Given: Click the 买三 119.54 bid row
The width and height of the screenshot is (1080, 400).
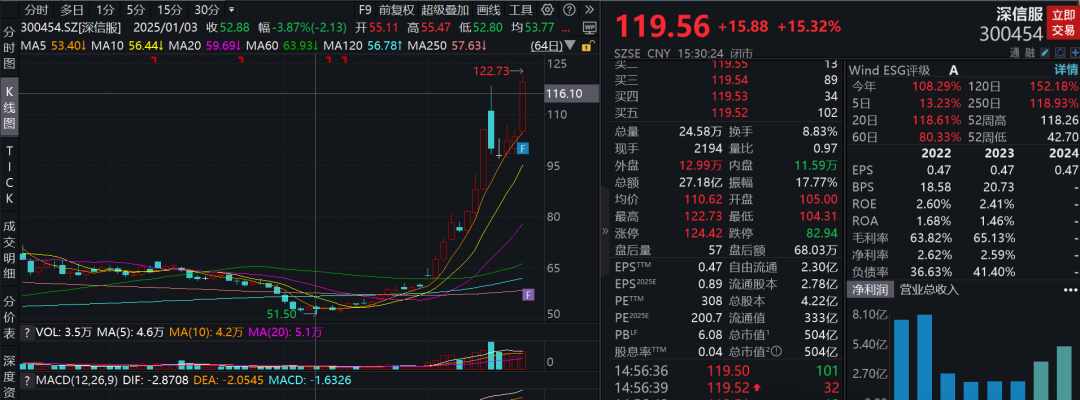Looking at the screenshot, I should tap(726, 81).
